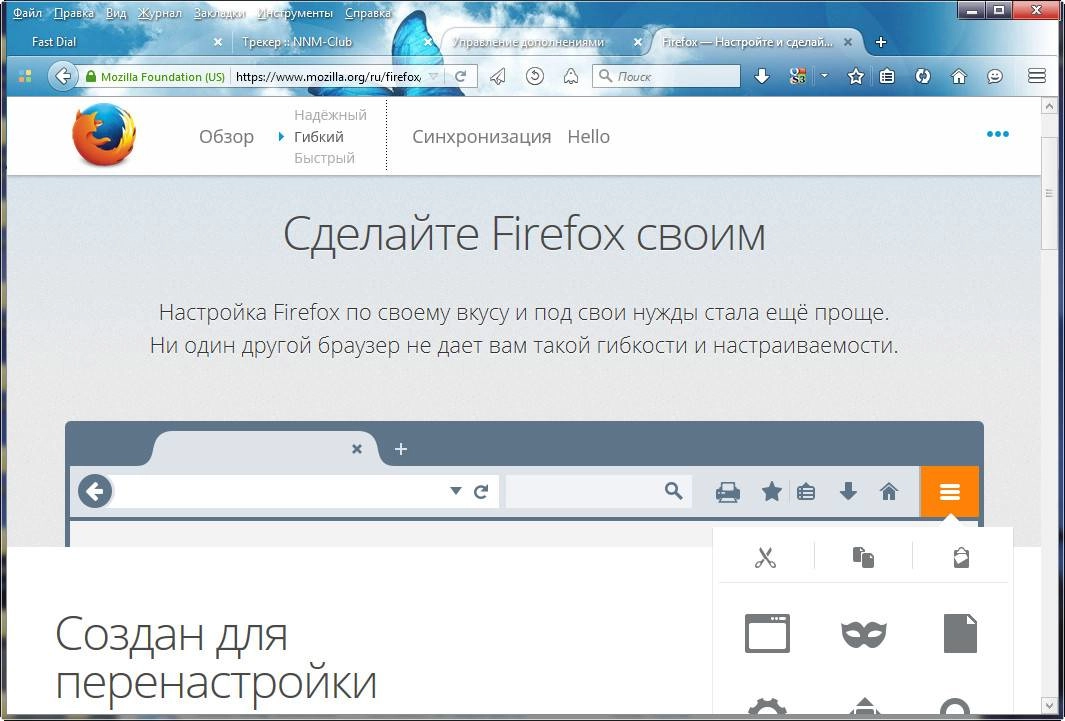This screenshot has height=721, width=1065.
Task: Click the paper plane send icon
Action: (498, 77)
